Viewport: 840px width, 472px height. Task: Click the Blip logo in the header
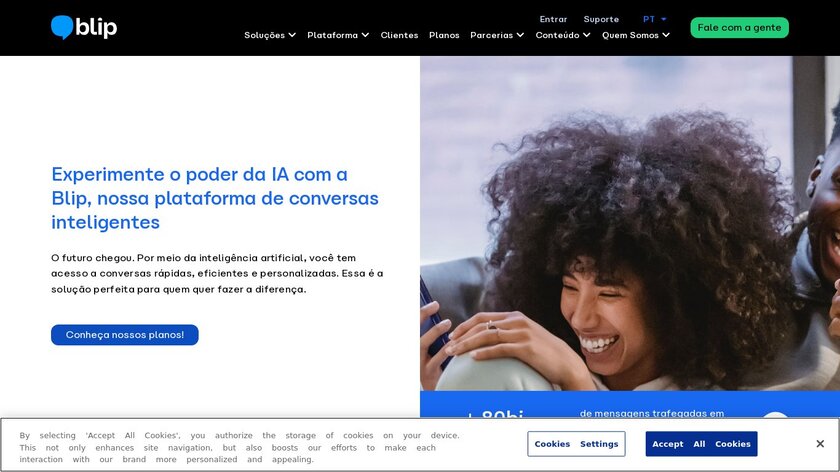(84, 27)
